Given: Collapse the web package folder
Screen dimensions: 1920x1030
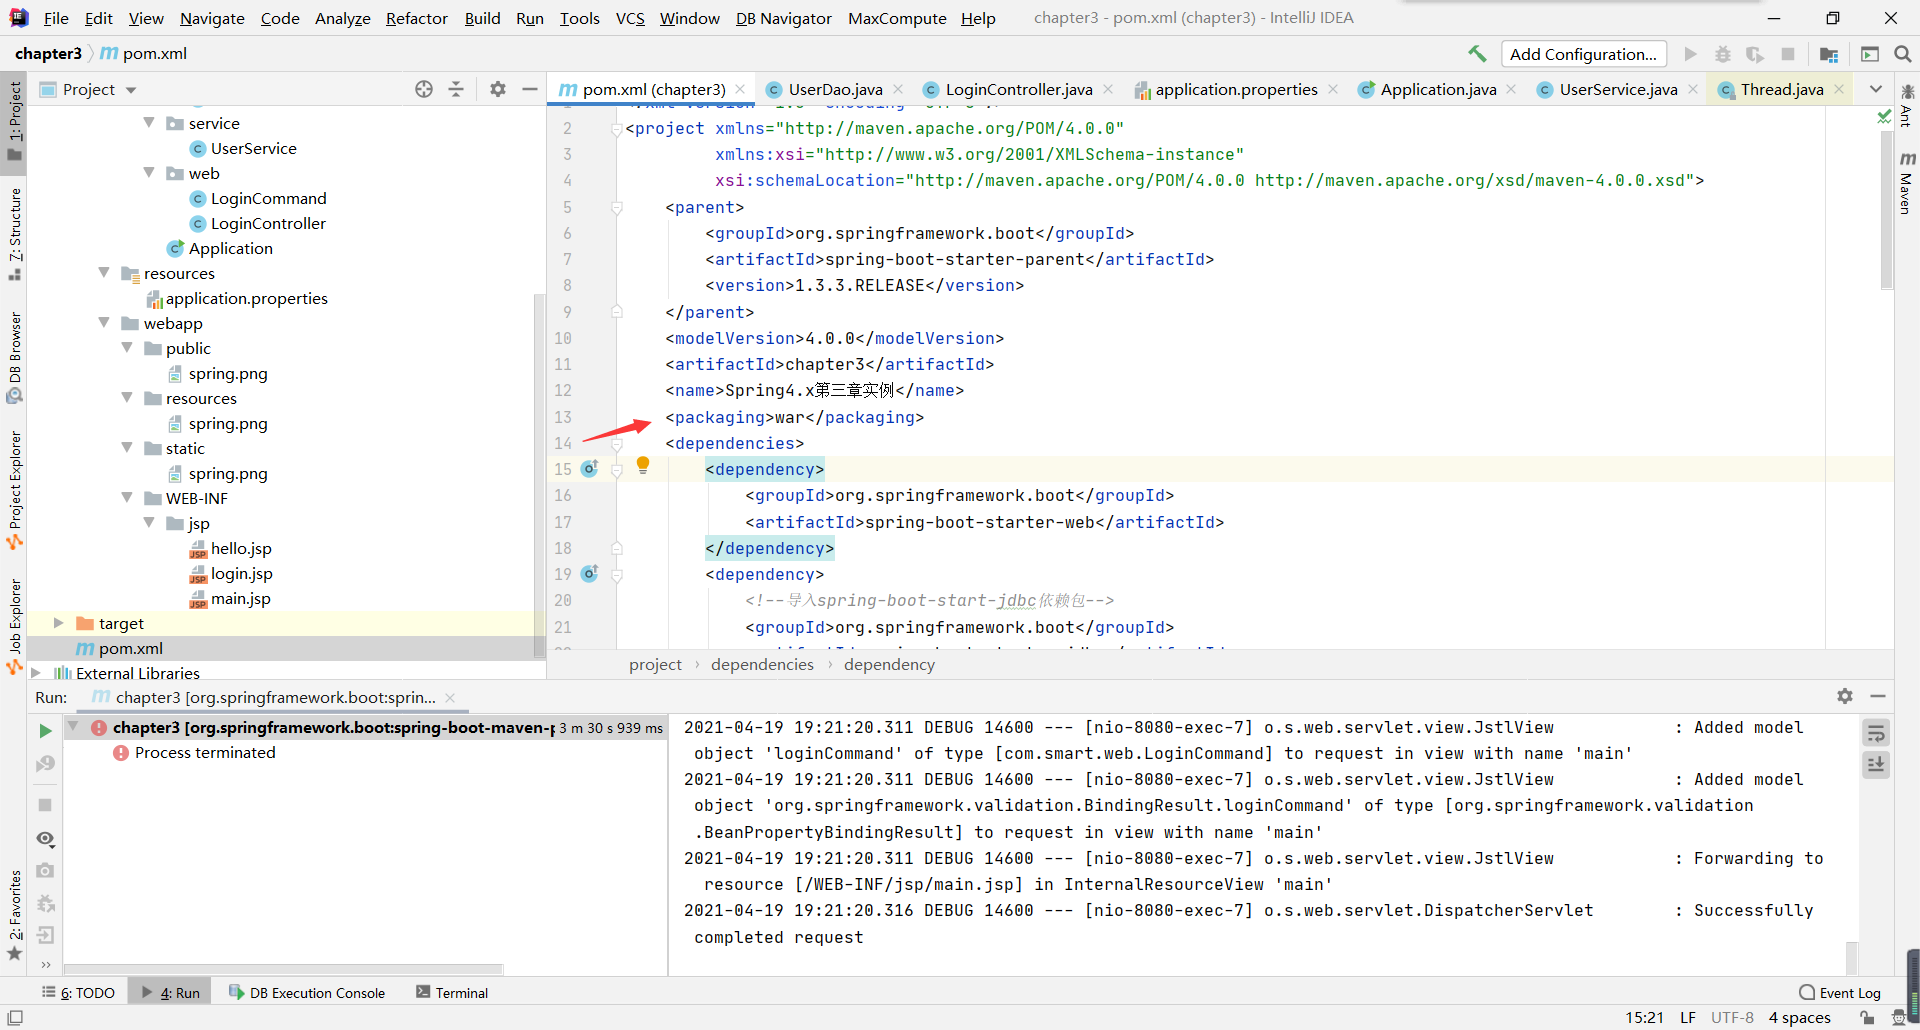Looking at the screenshot, I should click(149, 173).
